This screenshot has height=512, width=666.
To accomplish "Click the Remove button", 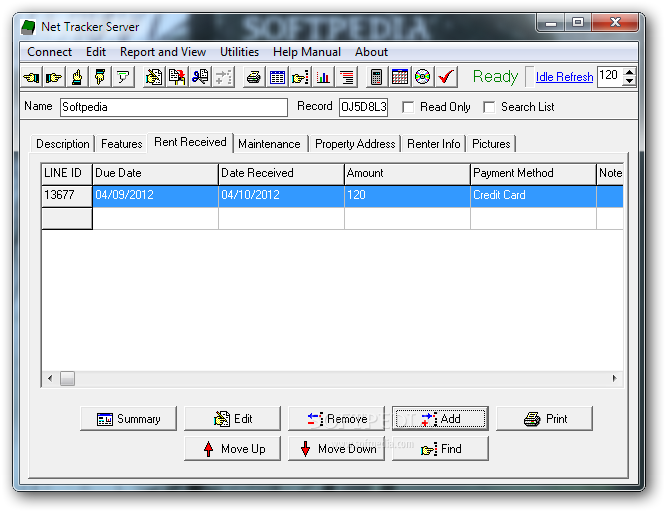I will click(336, 419).
